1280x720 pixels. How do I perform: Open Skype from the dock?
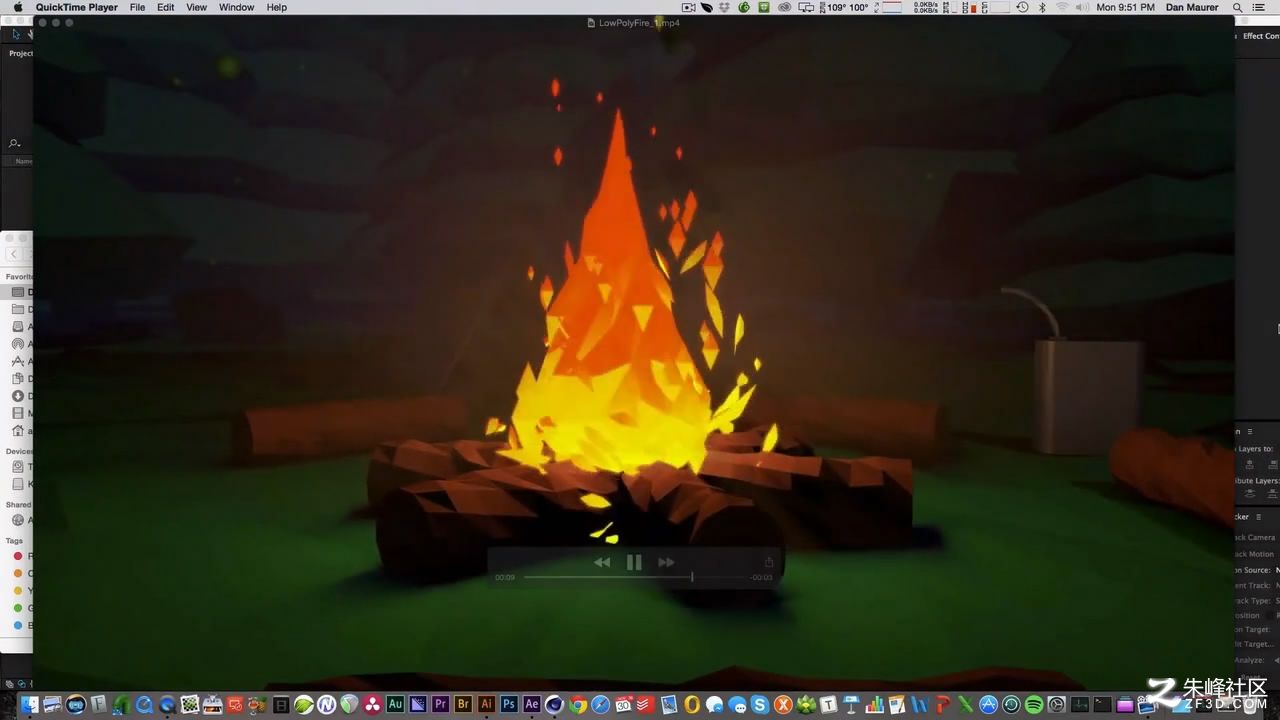tap(760, 704)
